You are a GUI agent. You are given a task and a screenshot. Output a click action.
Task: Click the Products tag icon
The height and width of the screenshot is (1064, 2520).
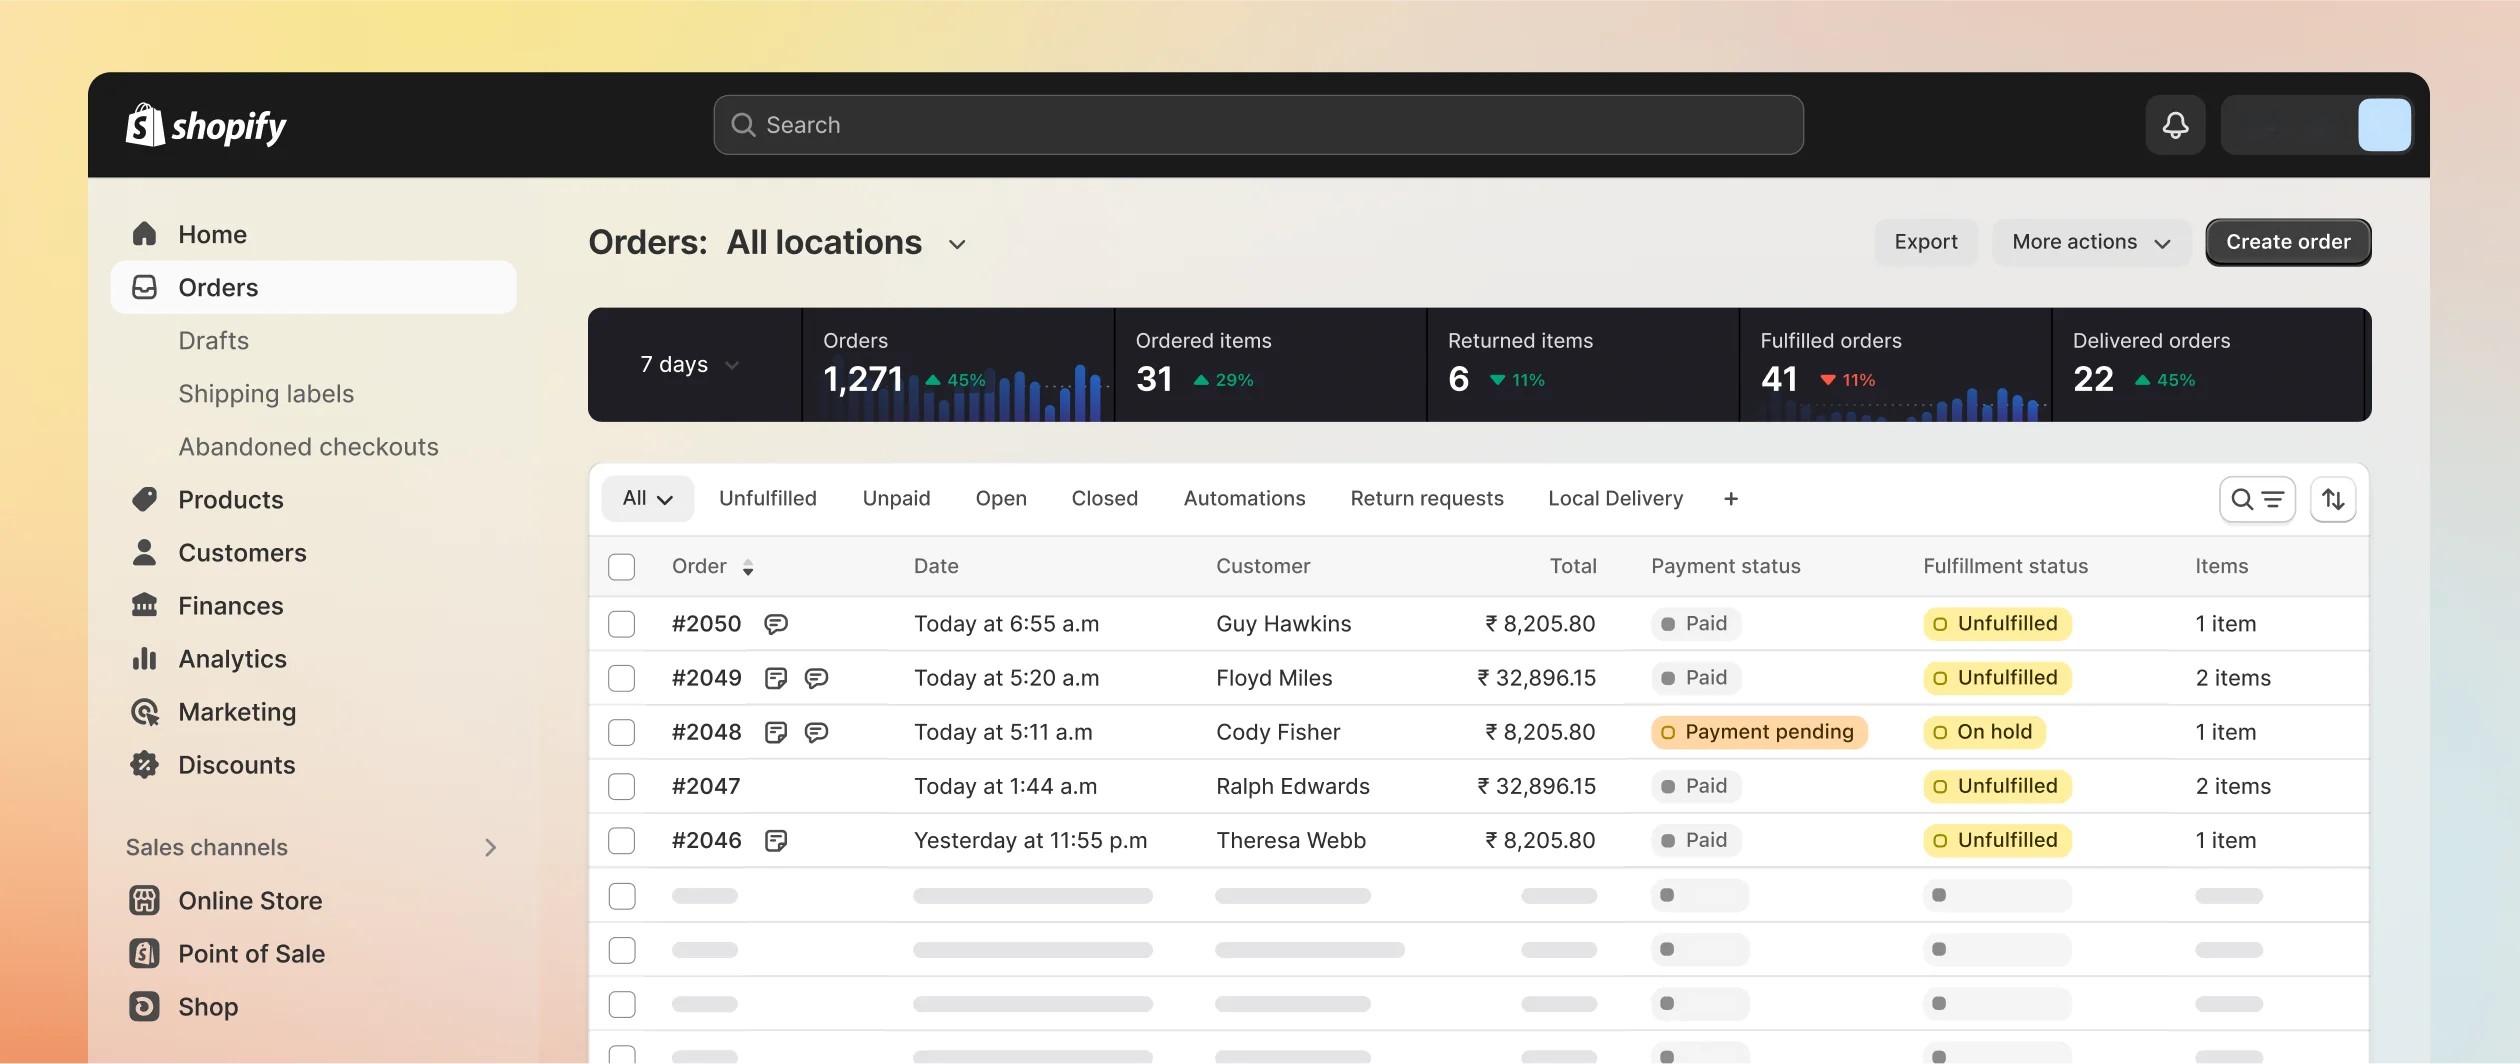145,499
